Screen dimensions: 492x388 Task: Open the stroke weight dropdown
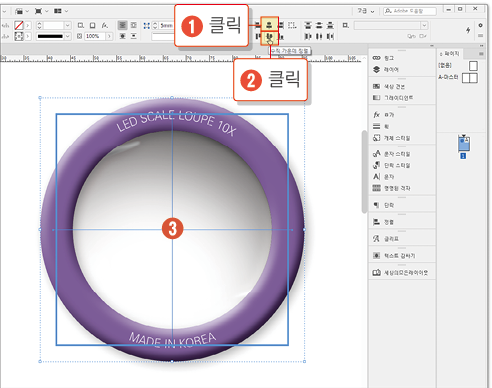click(x=68, y=25)
